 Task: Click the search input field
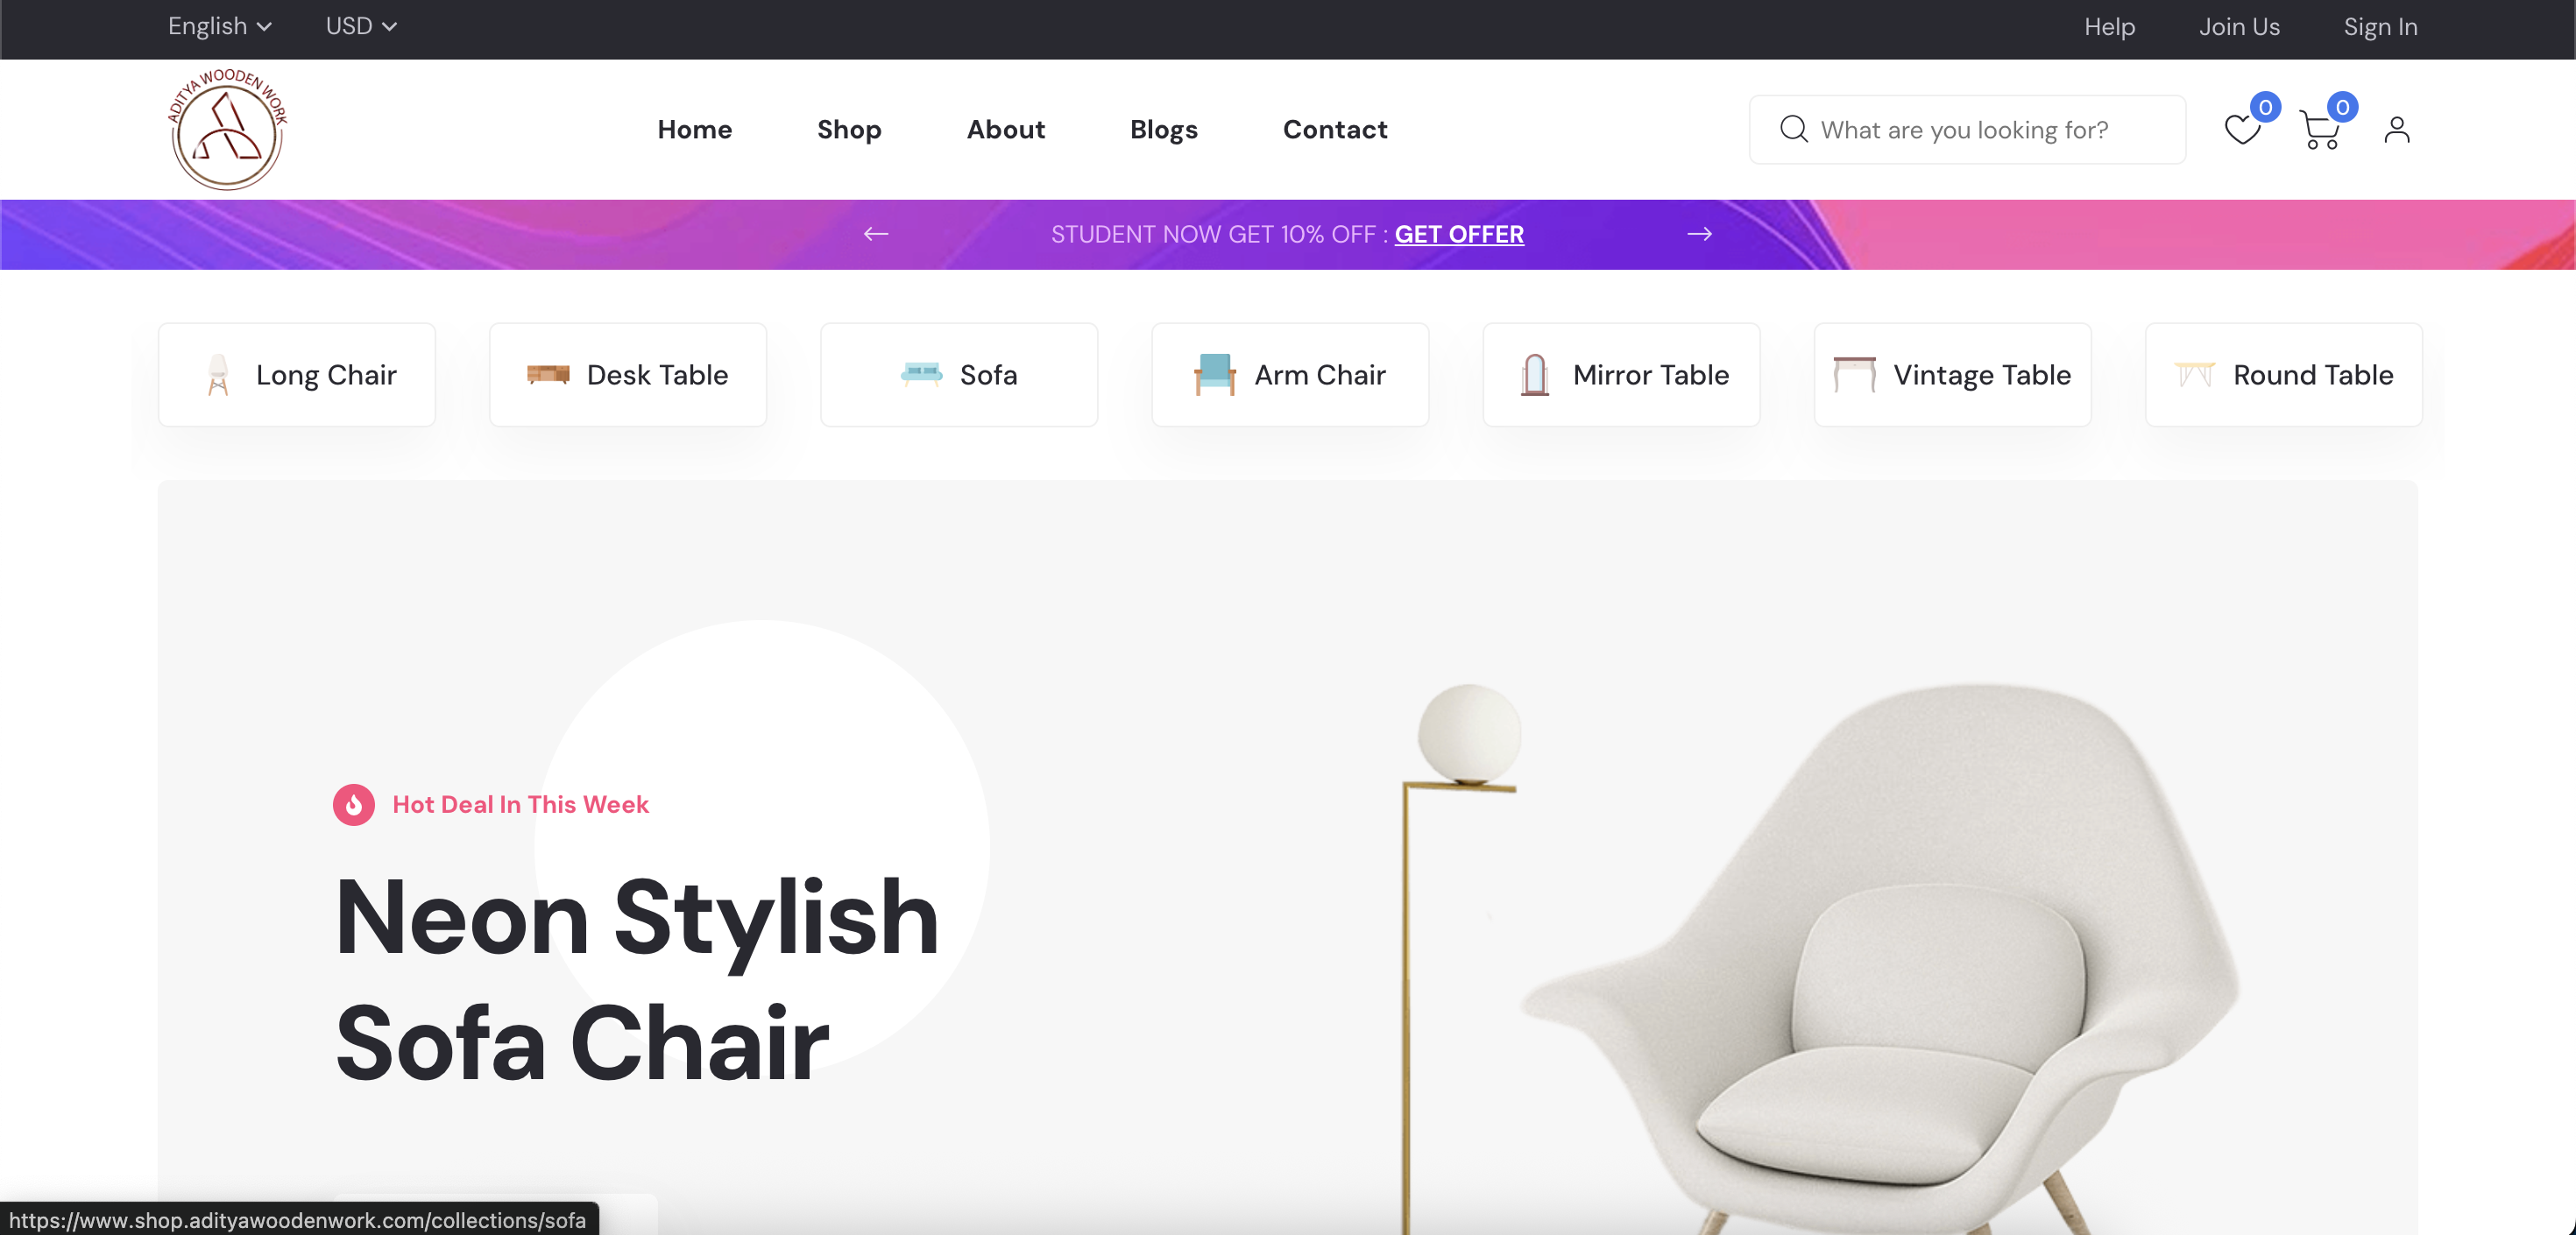click(1967, 130)
